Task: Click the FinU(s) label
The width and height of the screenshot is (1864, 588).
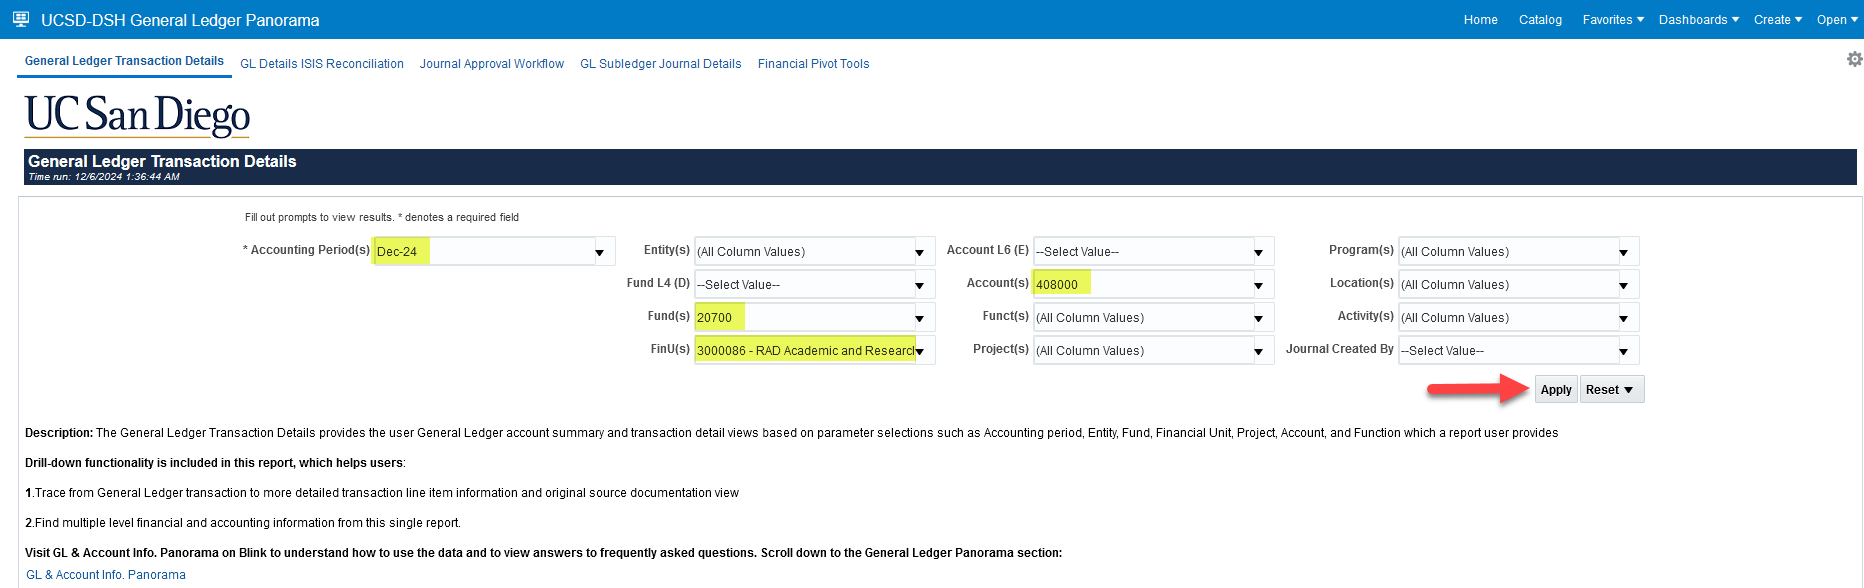Action: [x=670, y=349]
